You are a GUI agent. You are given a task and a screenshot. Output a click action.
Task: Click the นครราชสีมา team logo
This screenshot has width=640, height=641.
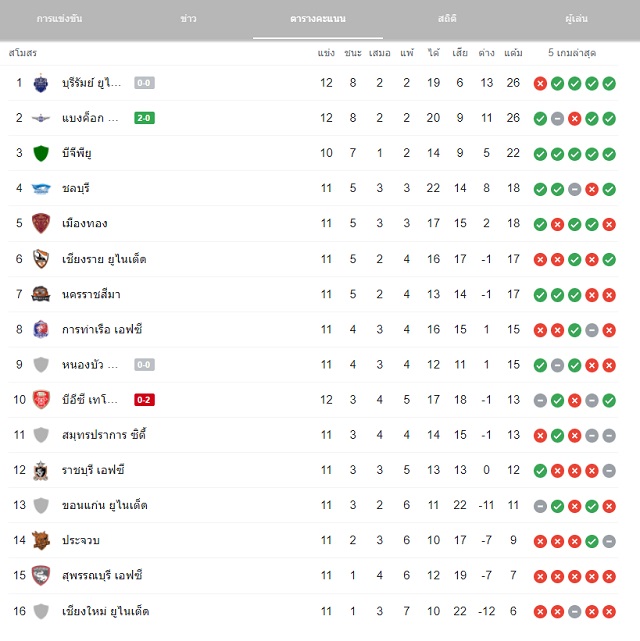pos(40,294)
